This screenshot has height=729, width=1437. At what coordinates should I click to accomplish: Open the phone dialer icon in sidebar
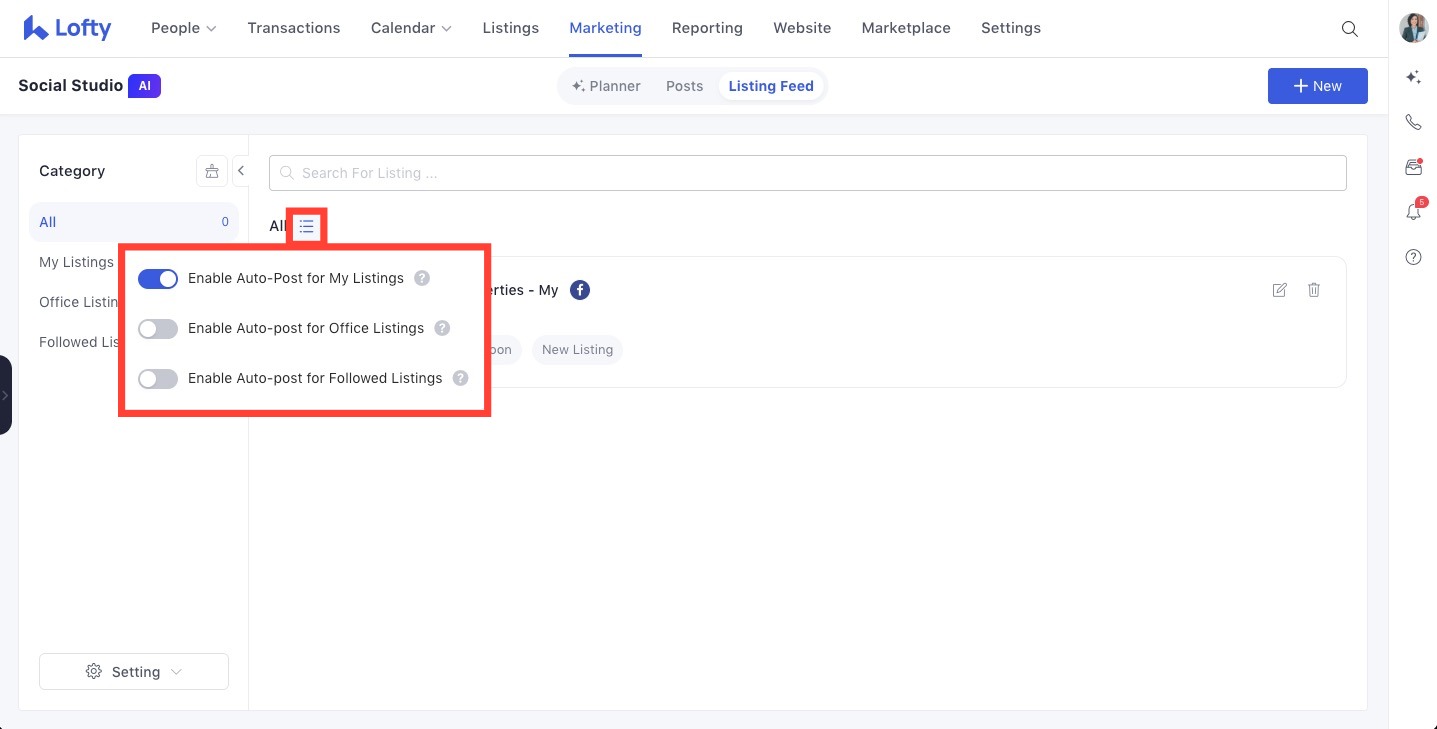click(x=1413, y=121)
